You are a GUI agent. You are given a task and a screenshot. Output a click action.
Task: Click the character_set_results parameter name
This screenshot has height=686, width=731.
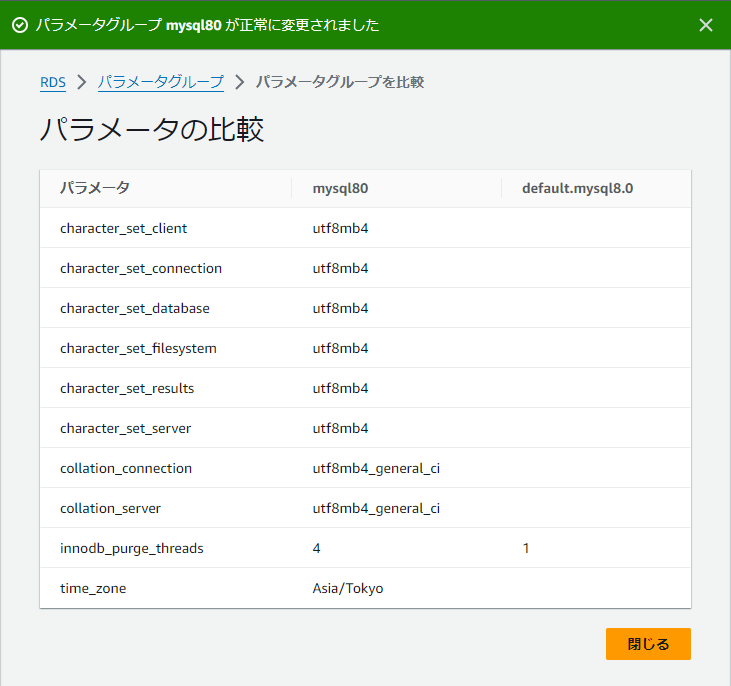127,388
